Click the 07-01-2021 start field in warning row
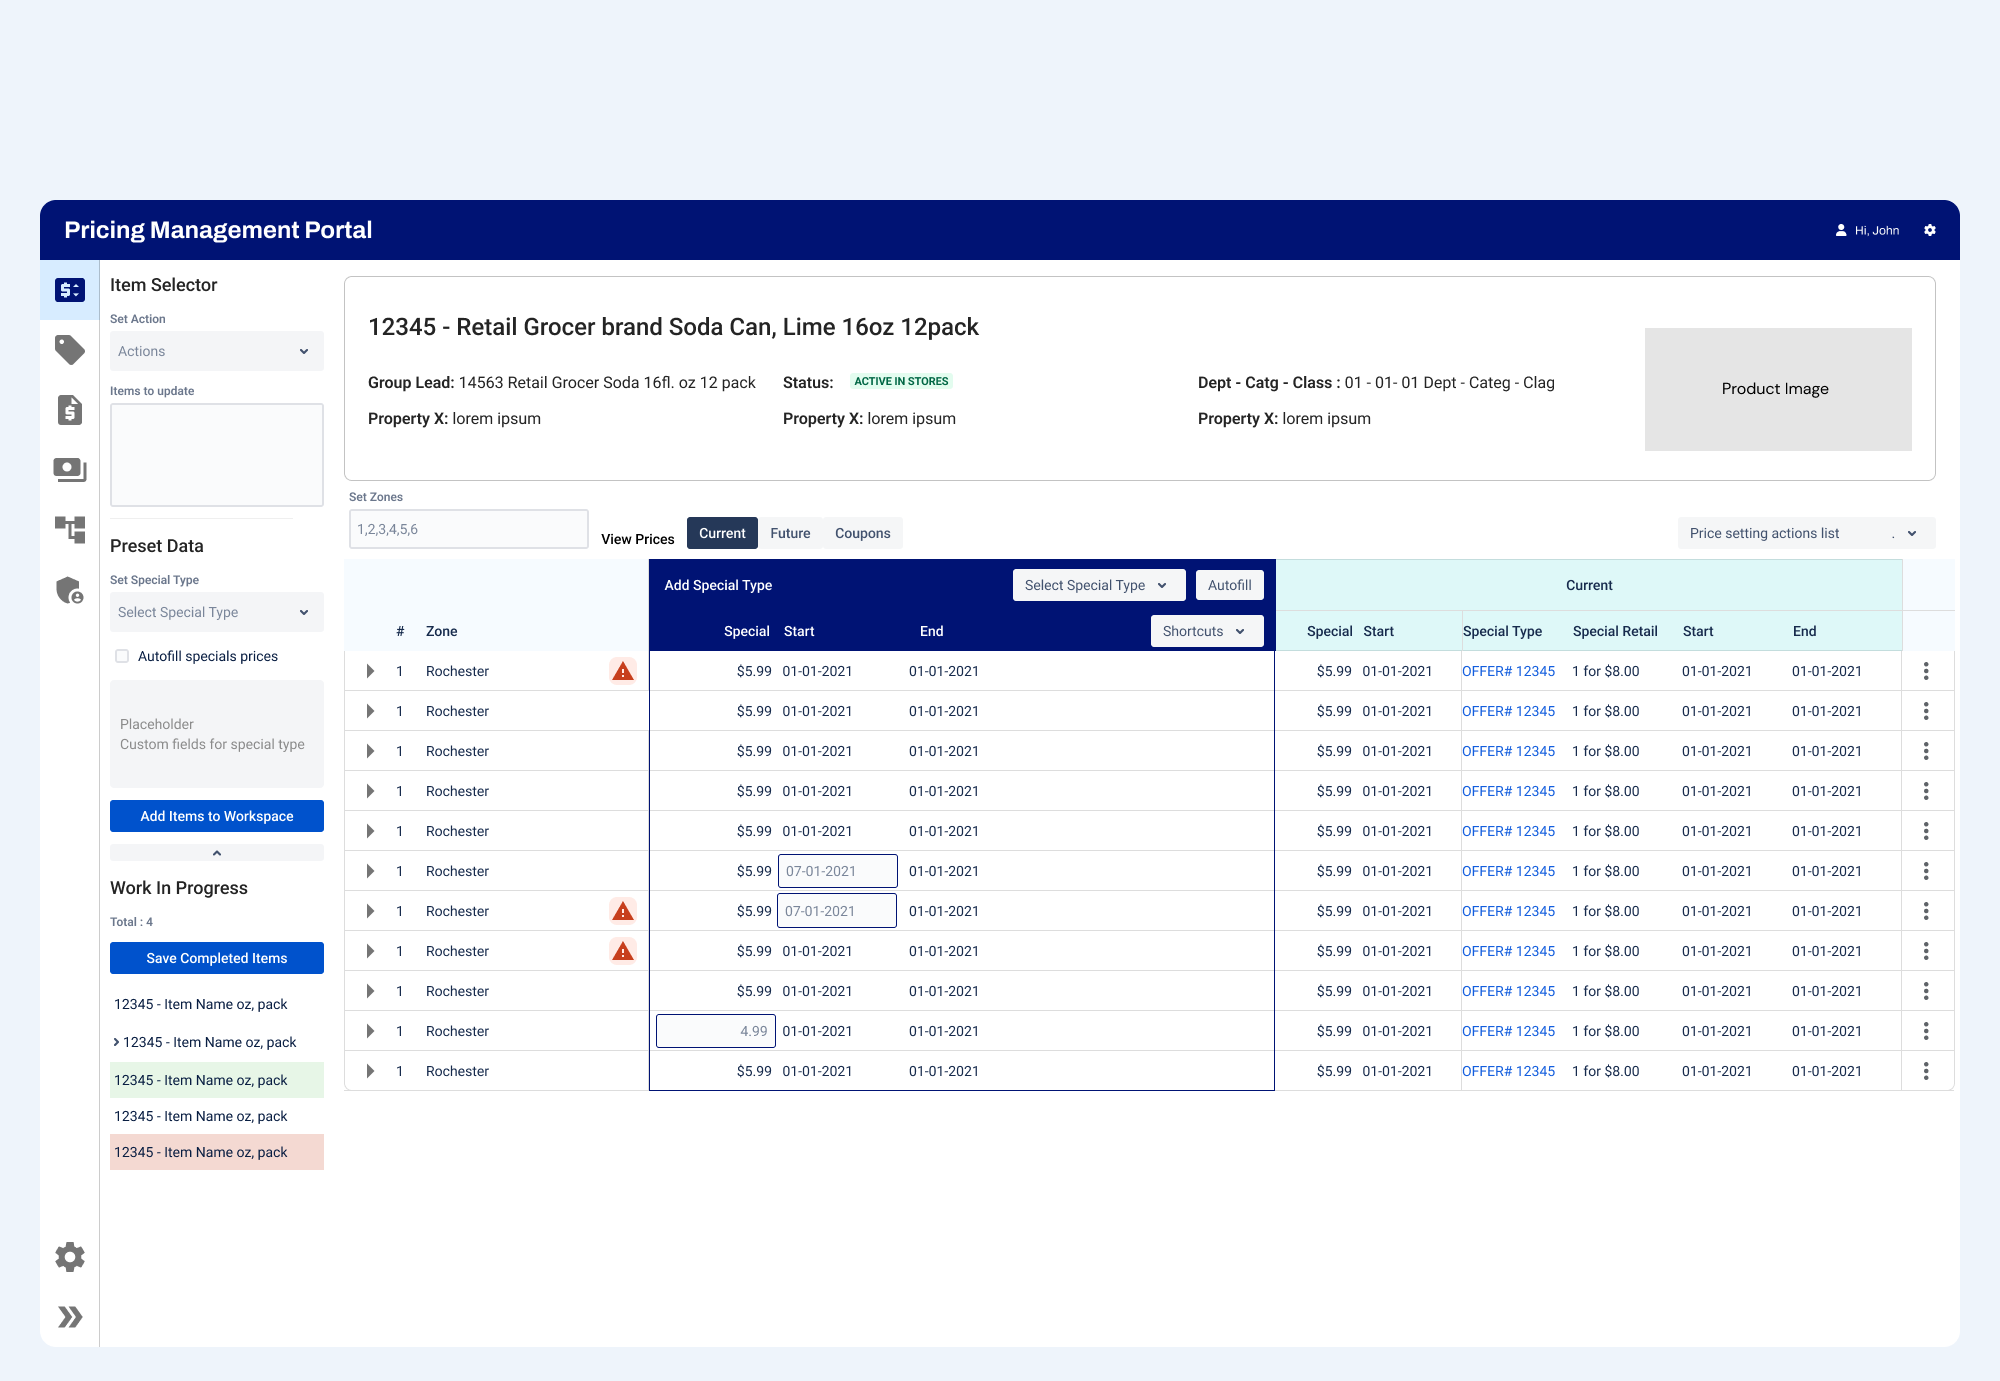This screenshot has width=2000, height=1381. coord(837,911)
